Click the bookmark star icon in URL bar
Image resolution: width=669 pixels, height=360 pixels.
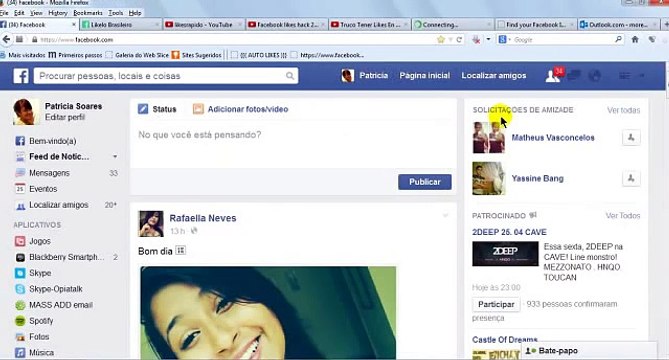tap(441, 39)
